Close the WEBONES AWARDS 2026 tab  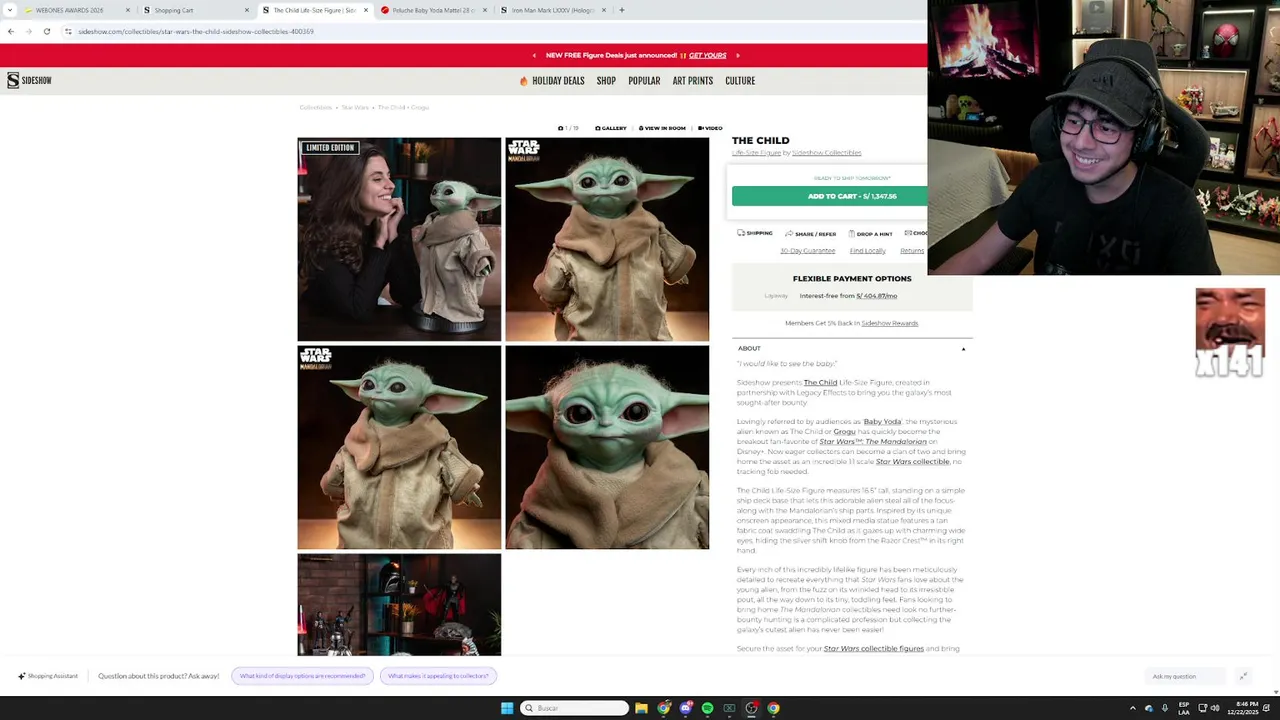pos(128,10)
